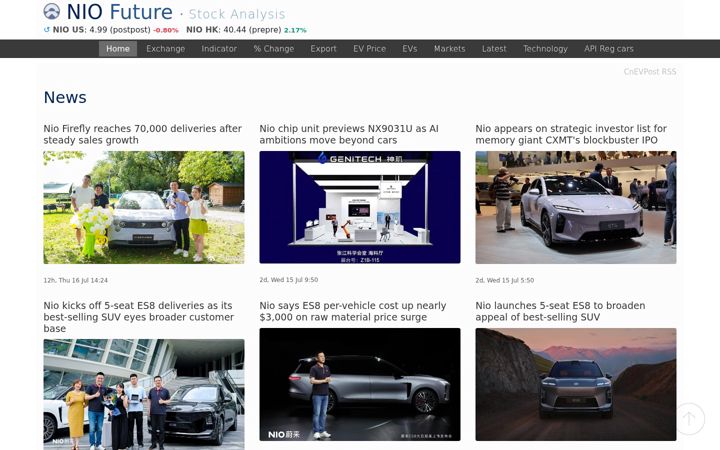
Task: Open Nio launches 5-seat ES8 article
Action: point(560,311)
